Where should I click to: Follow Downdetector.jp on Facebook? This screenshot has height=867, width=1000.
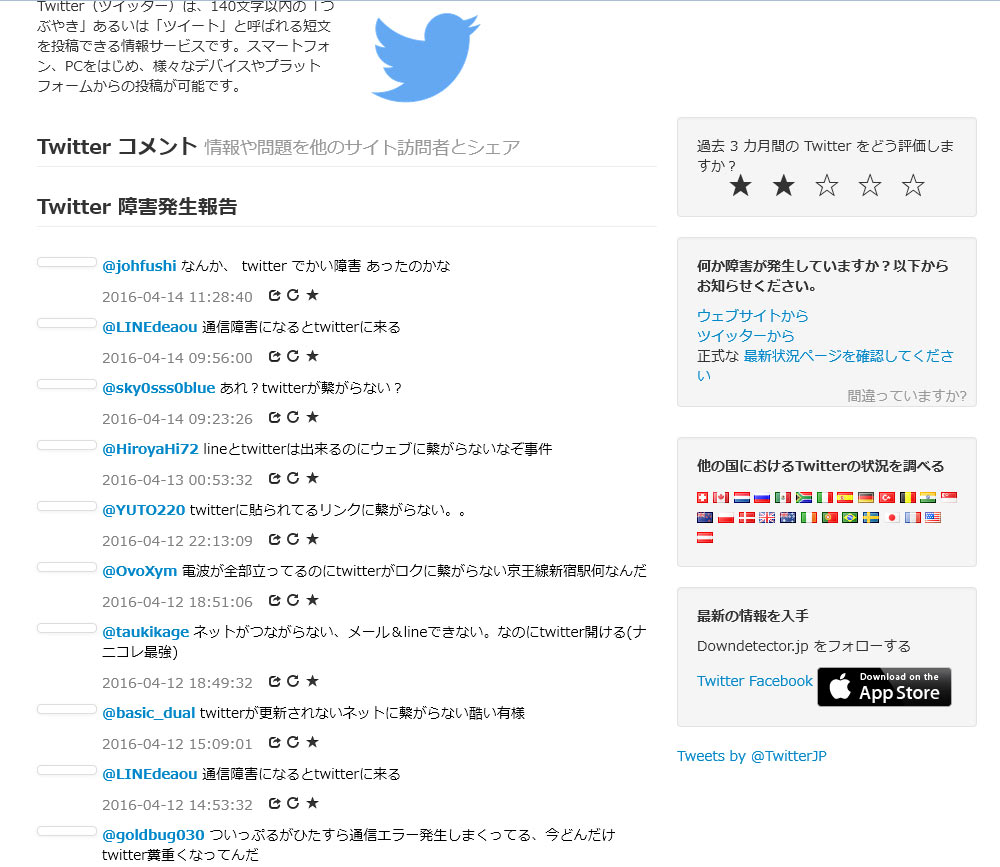pyautogui.click(x=781, y=681)
